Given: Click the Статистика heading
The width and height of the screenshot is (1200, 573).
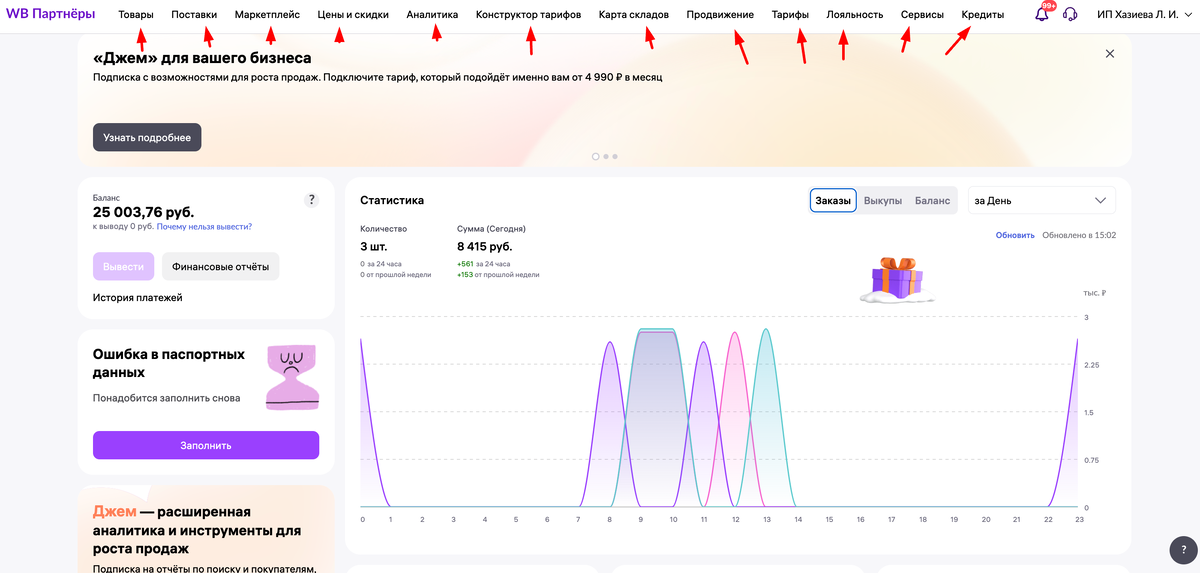Looking at the screenshot, I should tap(392, 200).
